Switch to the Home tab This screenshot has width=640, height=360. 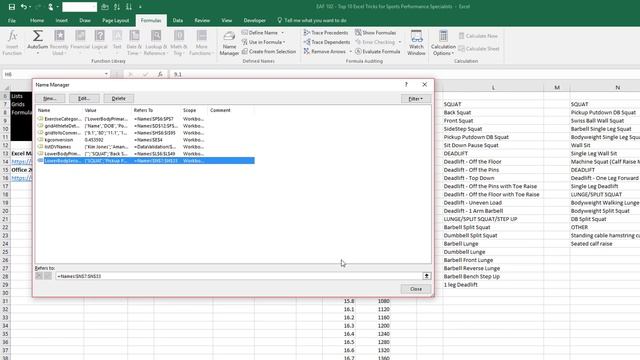coord(37,20)
